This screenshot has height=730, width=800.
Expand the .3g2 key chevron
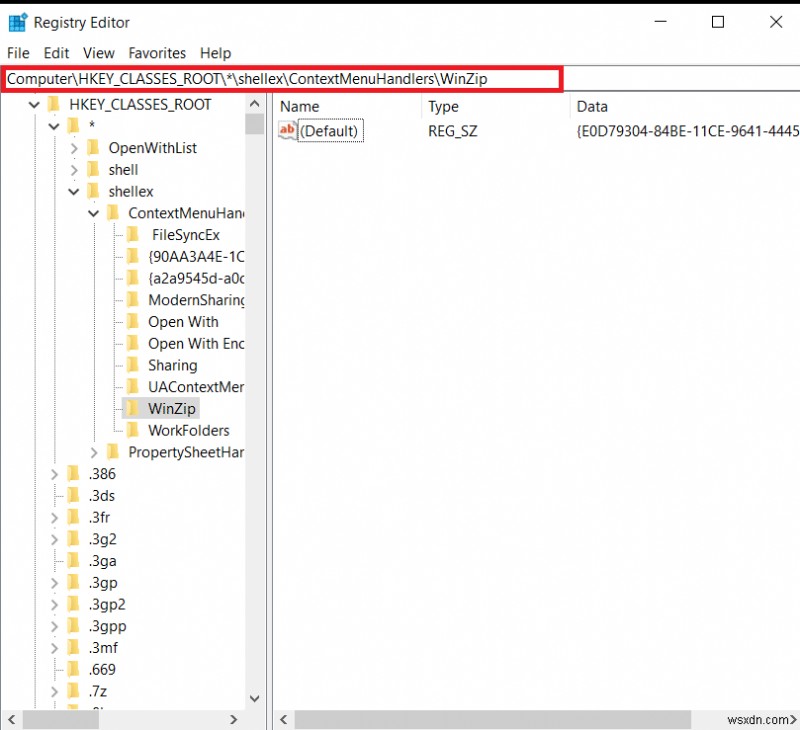(x=54, y=540)
